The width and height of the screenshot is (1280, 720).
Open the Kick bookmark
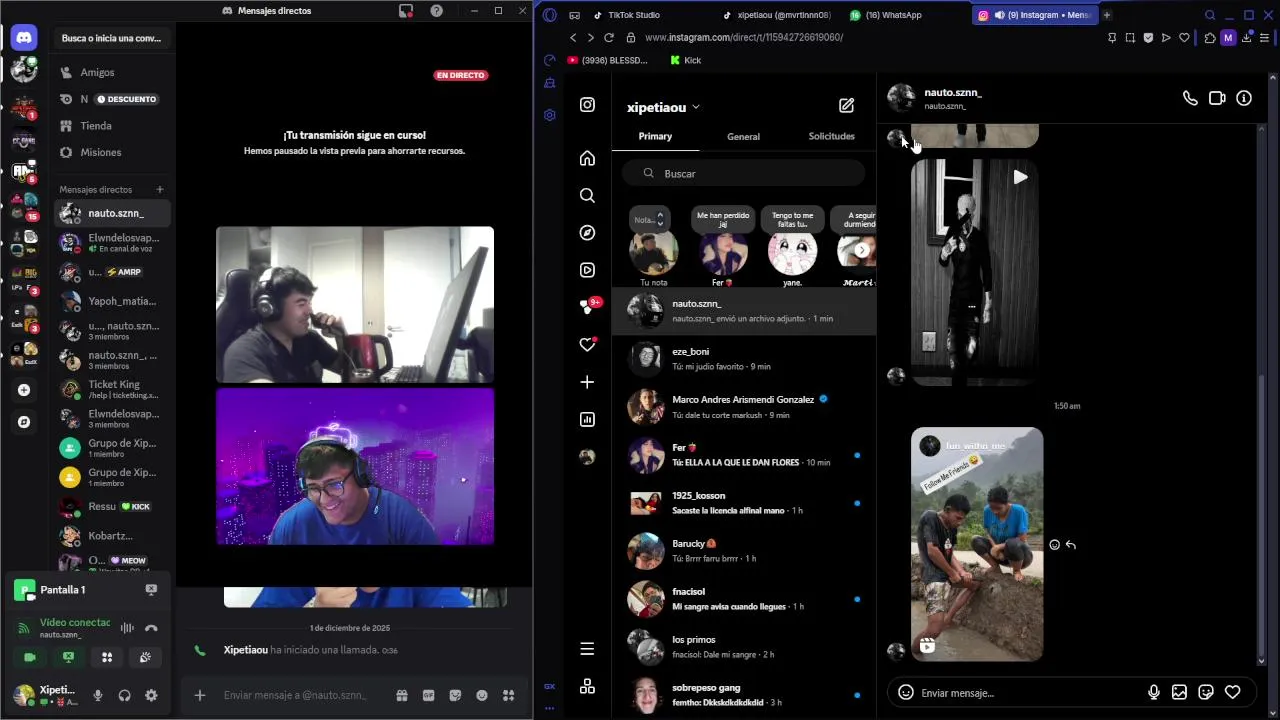[x=686, y=60]
